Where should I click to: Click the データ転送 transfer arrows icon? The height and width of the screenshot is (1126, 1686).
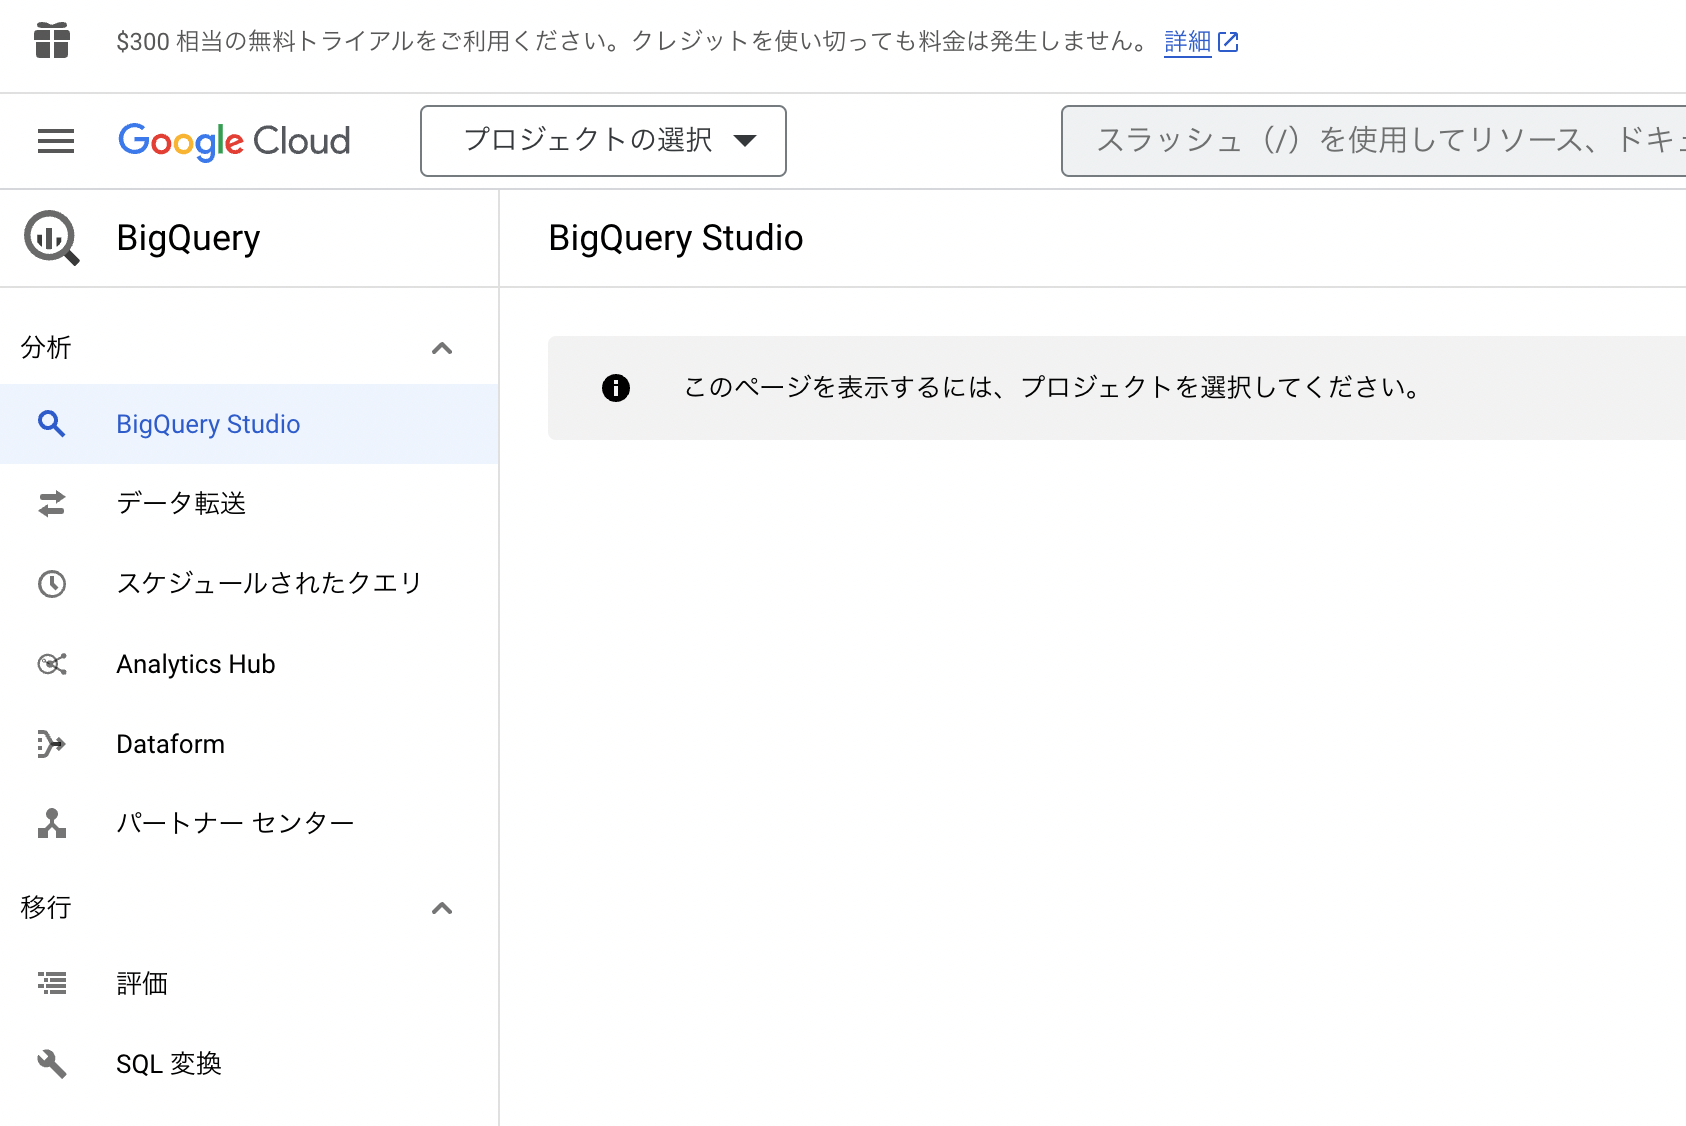[52, 504]
